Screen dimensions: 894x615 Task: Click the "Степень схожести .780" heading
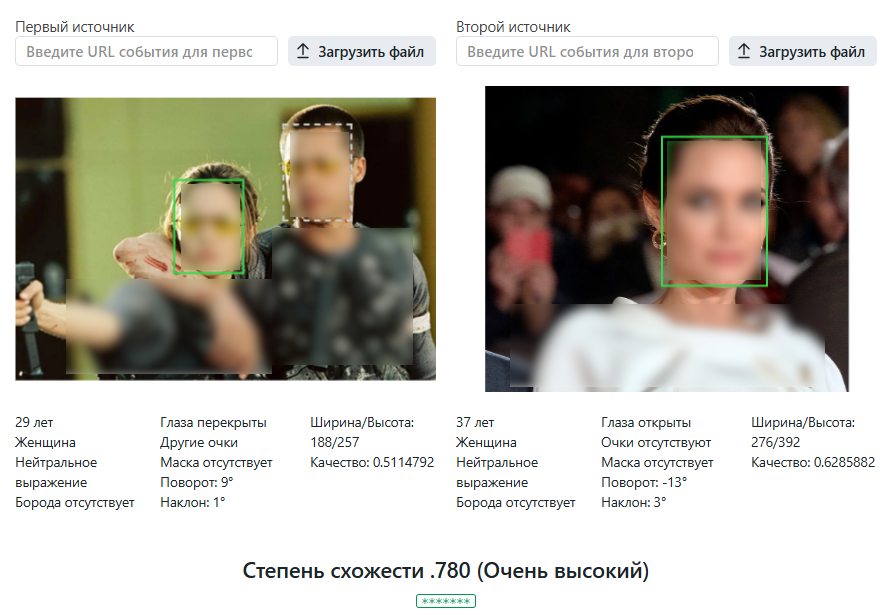446,571
